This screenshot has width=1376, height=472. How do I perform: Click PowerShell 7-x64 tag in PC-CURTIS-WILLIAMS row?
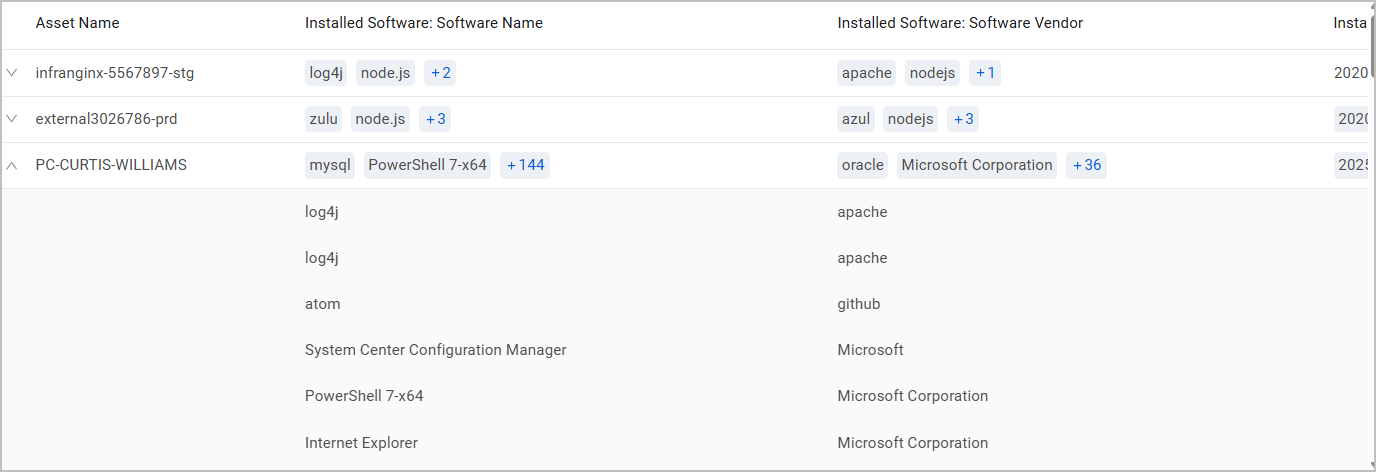coord(428,165)
